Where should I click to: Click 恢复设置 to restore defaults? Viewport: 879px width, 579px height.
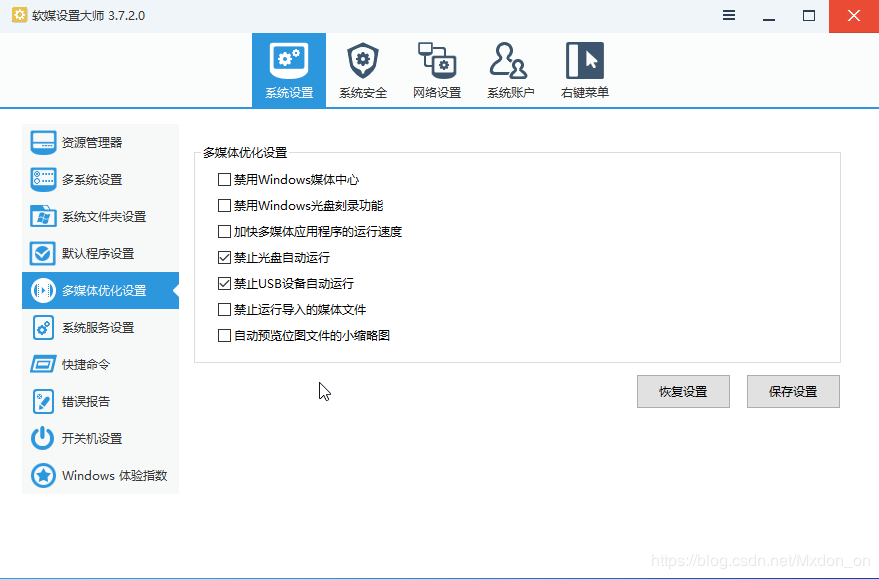point(683,391)
